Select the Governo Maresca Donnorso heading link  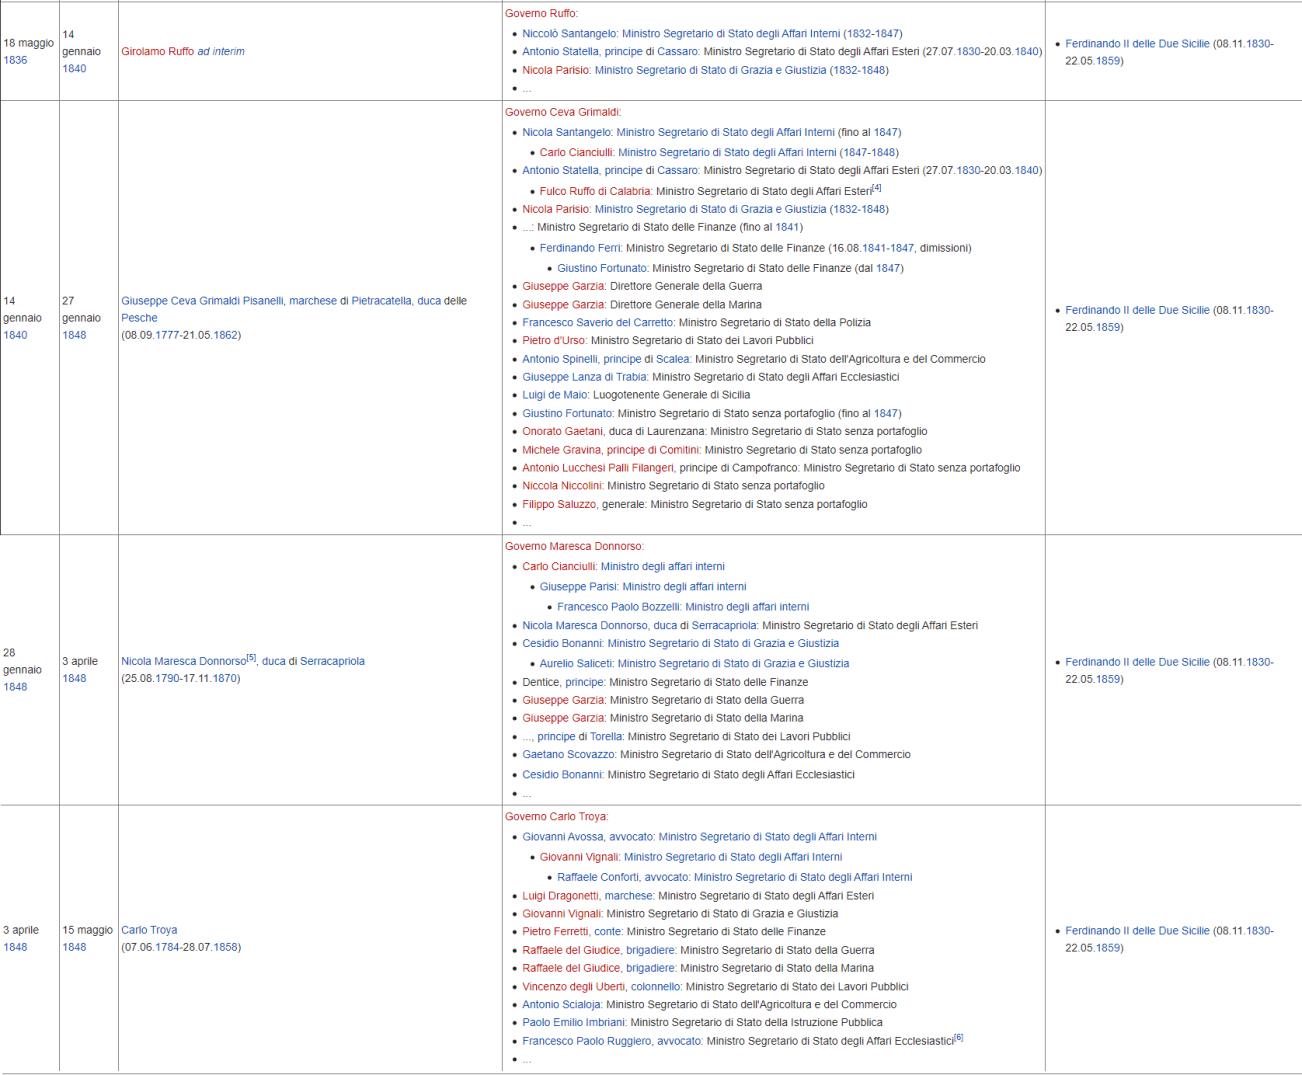[573, 546]
